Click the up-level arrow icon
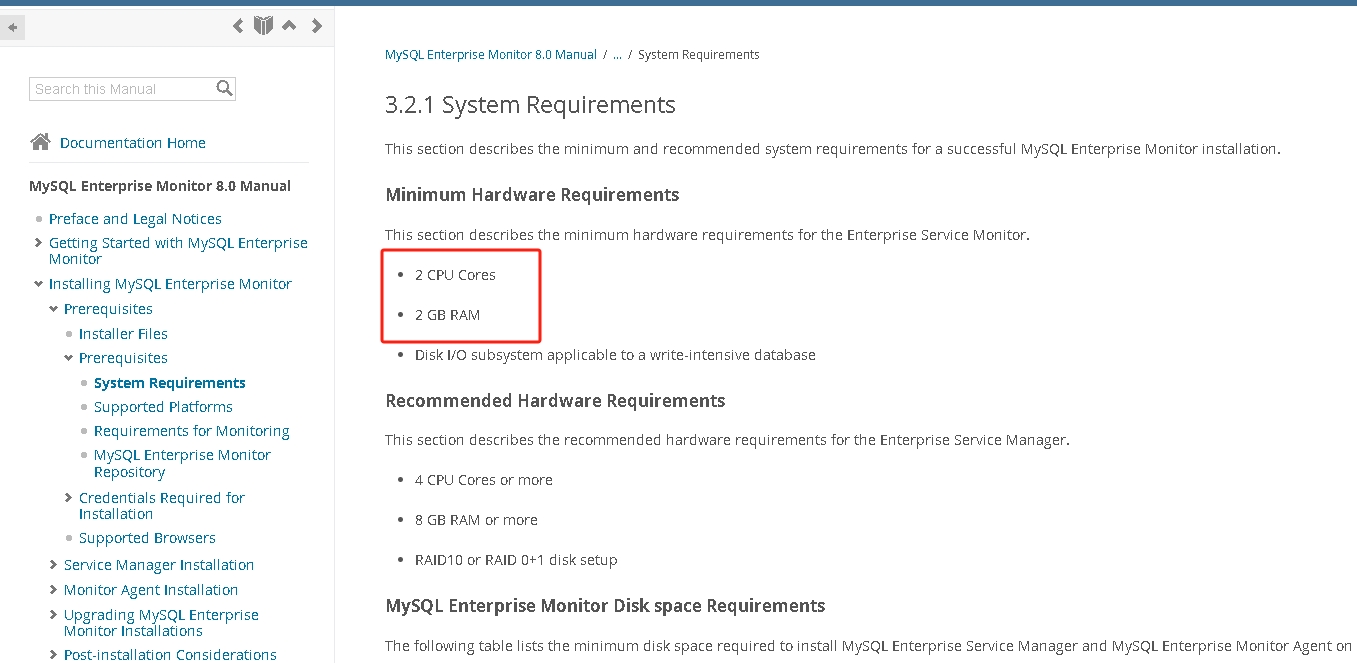The height and width of the screenshot is (663, 1357). pyautogui.click(x=289, y=25)
